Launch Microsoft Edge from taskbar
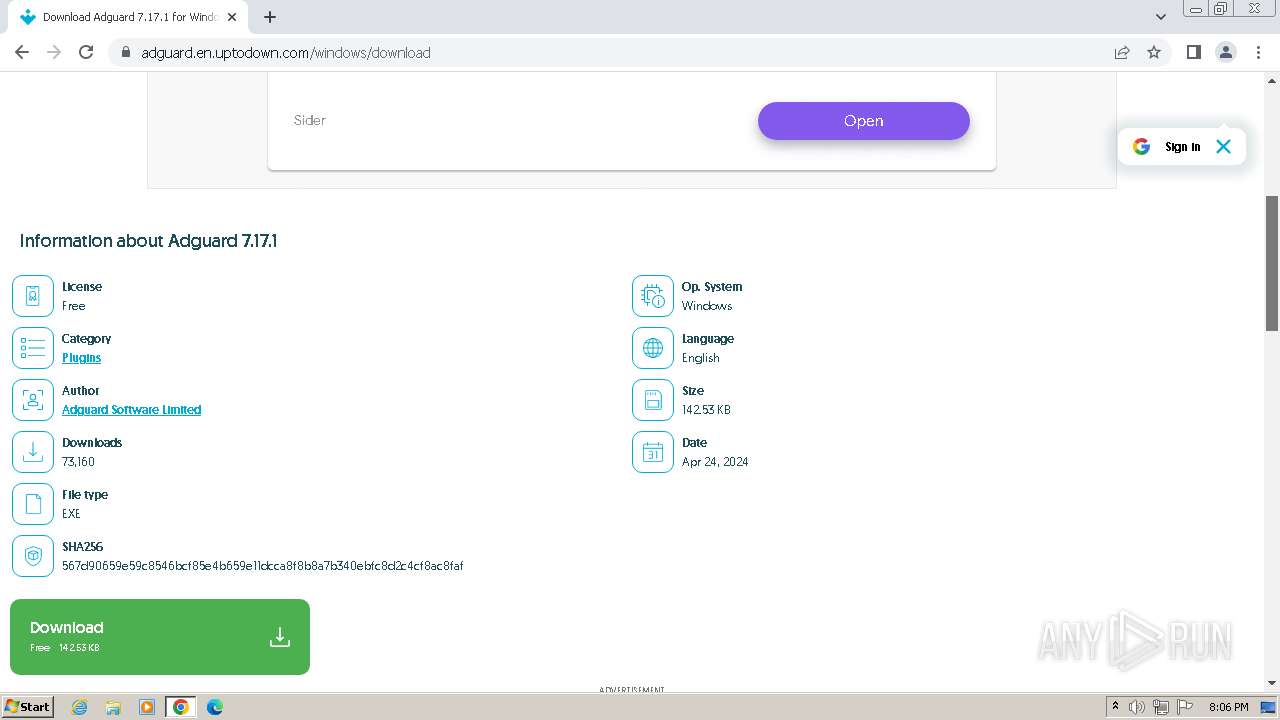This screenshot has width=1280, height=720. coord(214,707)
